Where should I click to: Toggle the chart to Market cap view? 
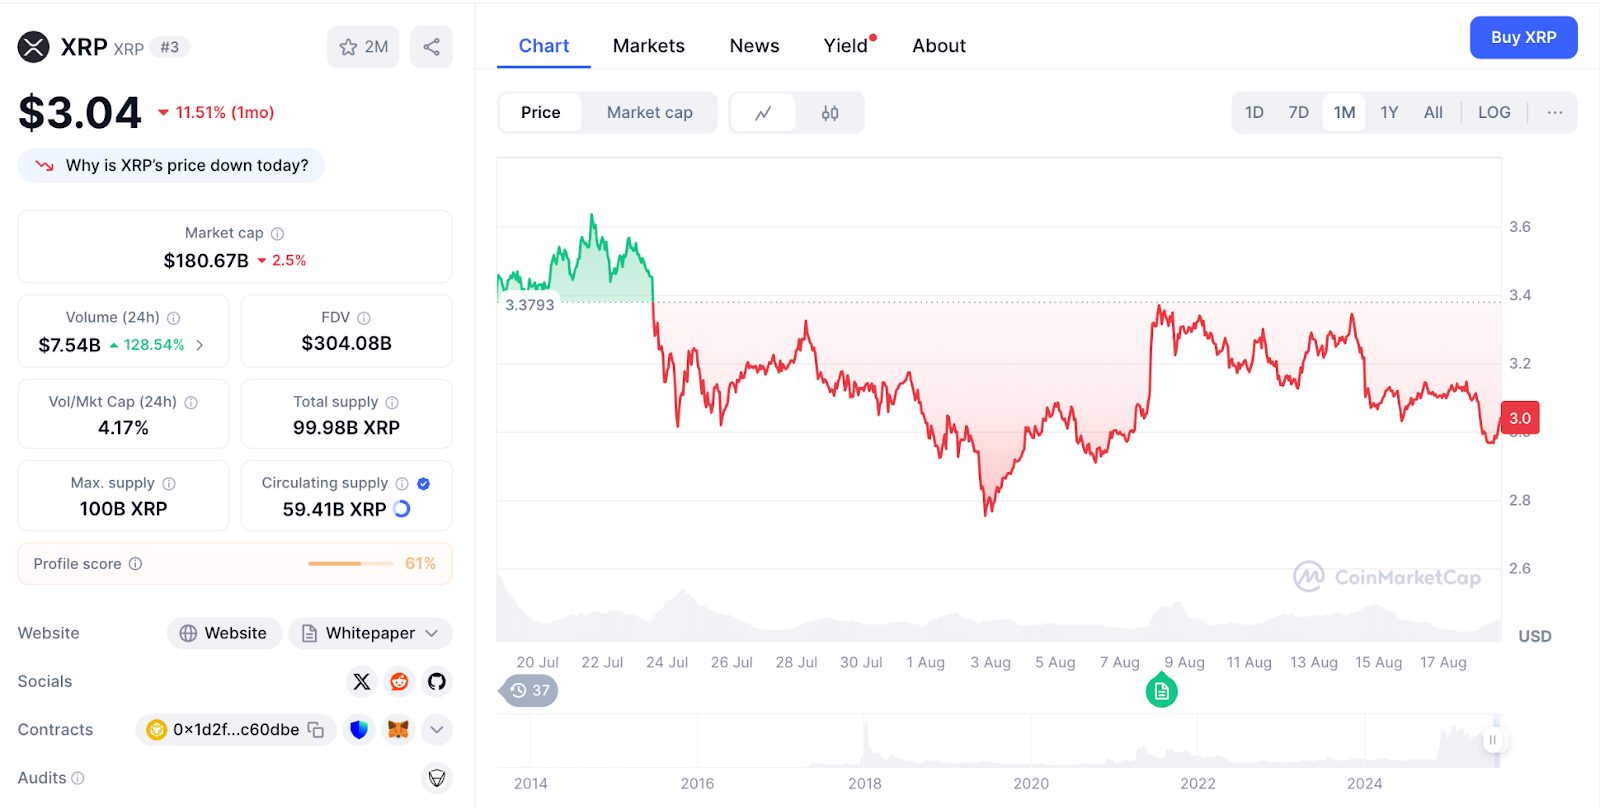(649, 112)
